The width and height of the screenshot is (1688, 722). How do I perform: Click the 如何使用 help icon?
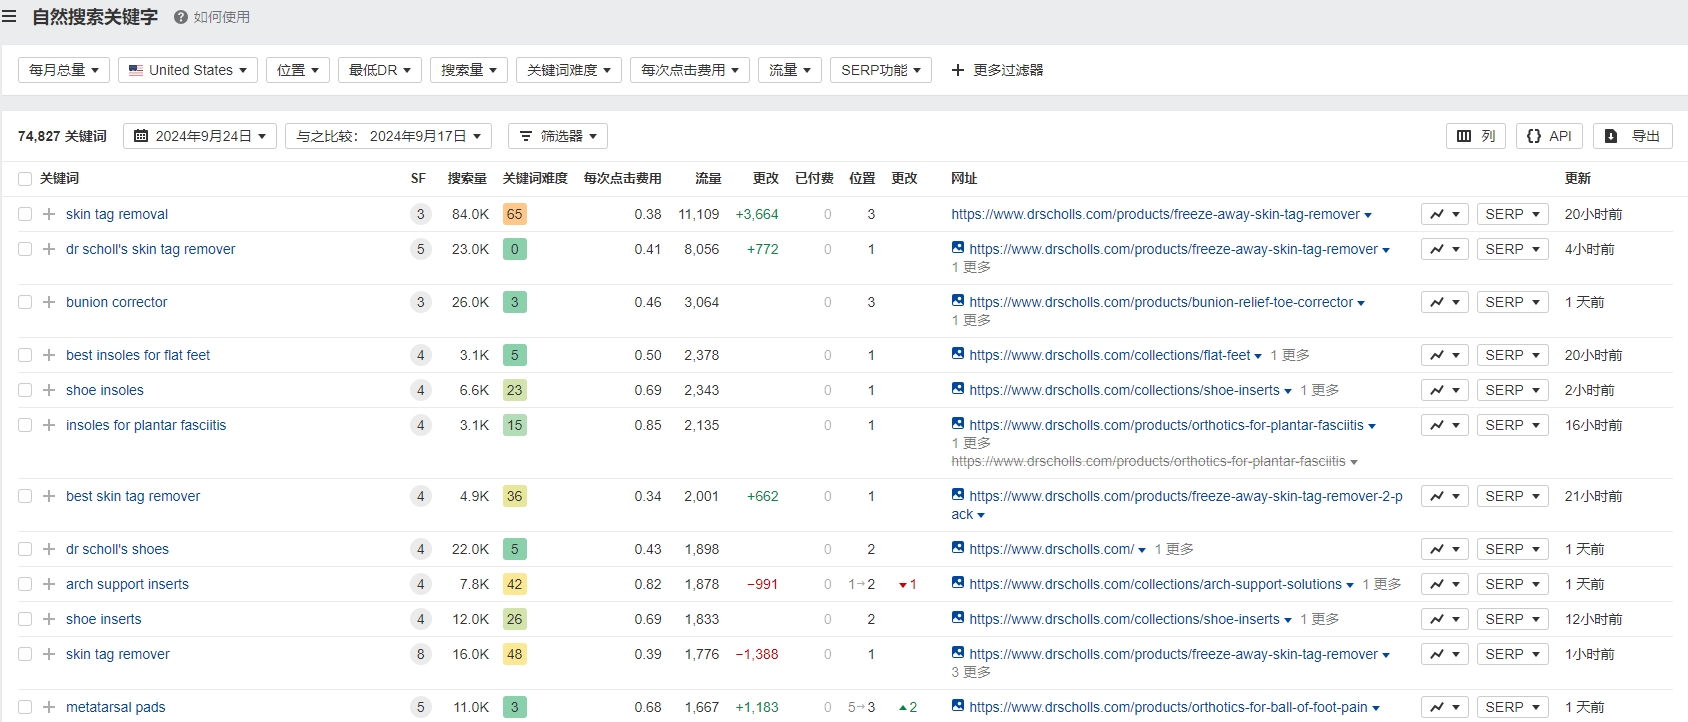(x=181, y=17)
